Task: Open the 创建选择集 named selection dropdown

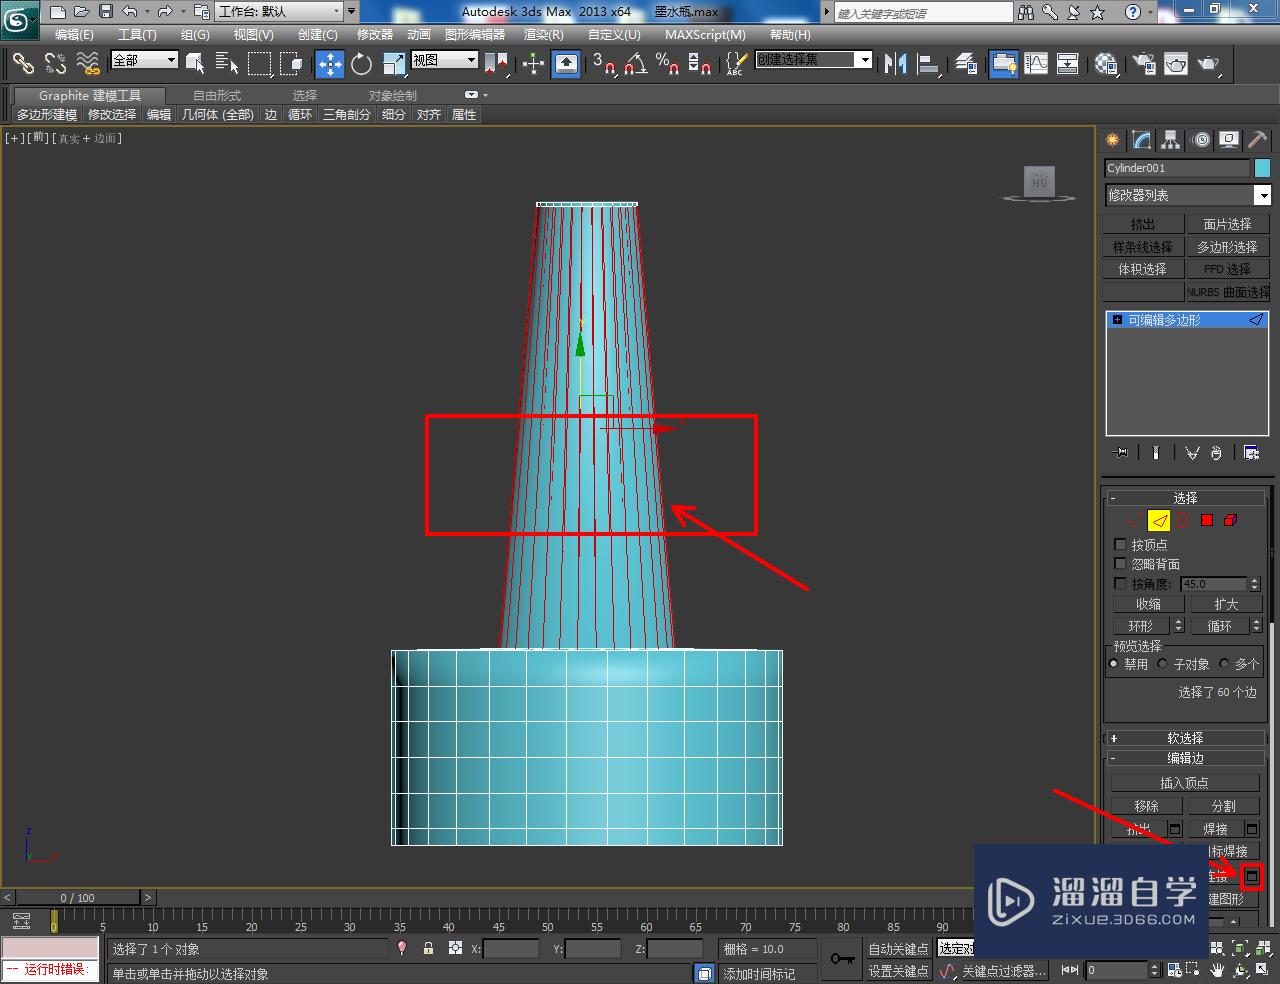Action: 813,60
